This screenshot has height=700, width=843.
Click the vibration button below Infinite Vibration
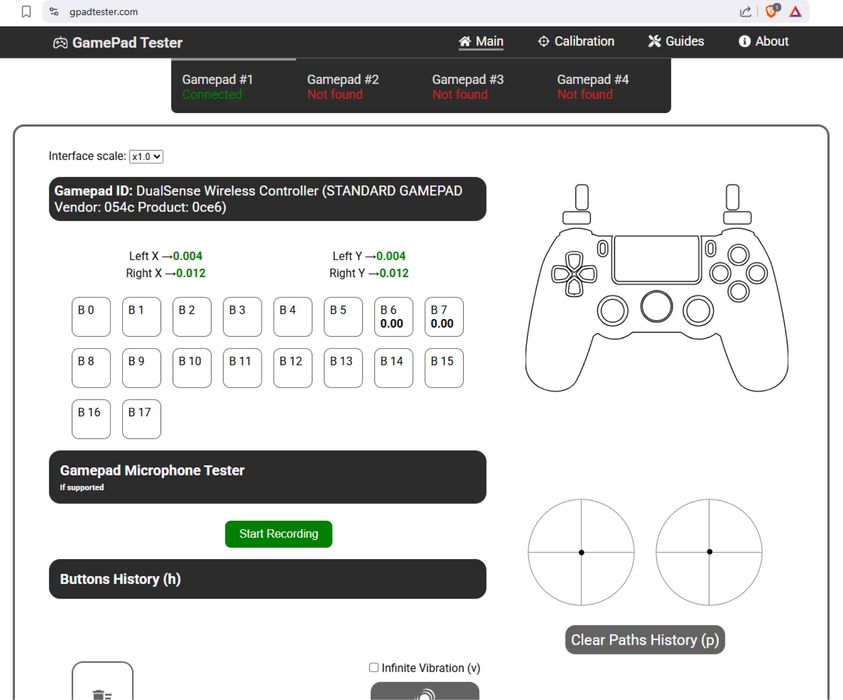coord(425,691)
